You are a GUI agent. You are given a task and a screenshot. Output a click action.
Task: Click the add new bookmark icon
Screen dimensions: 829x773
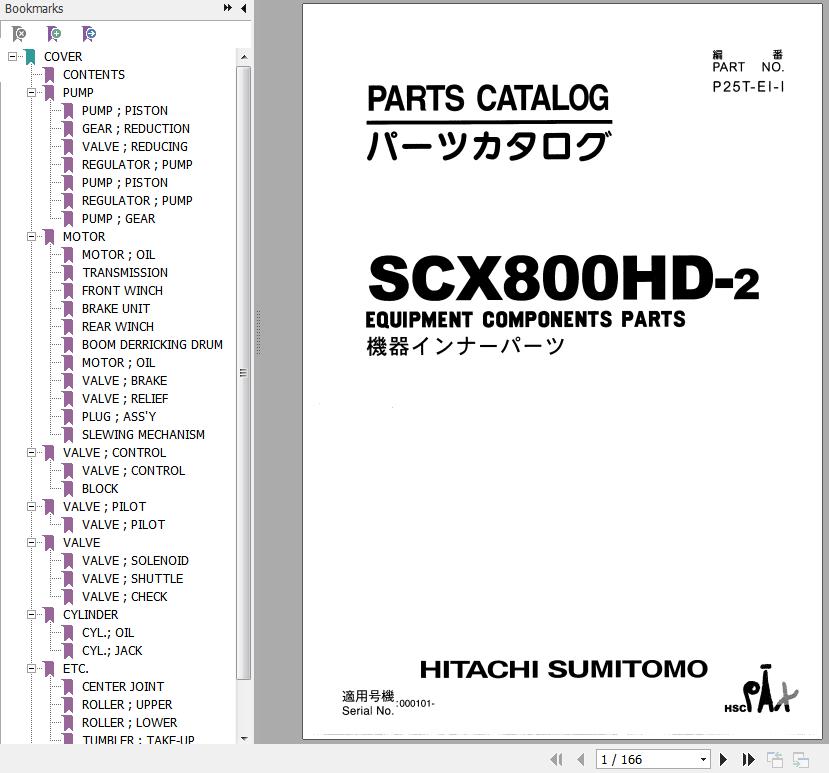point(54,34)
